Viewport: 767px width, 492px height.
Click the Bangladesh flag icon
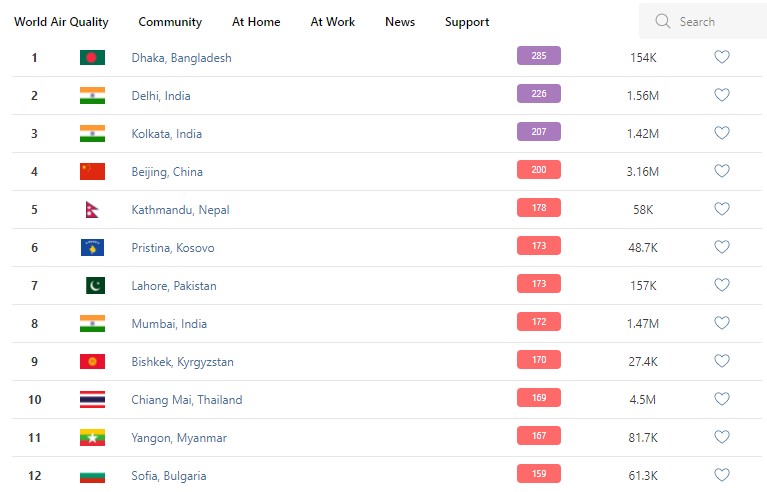(92, 58)
